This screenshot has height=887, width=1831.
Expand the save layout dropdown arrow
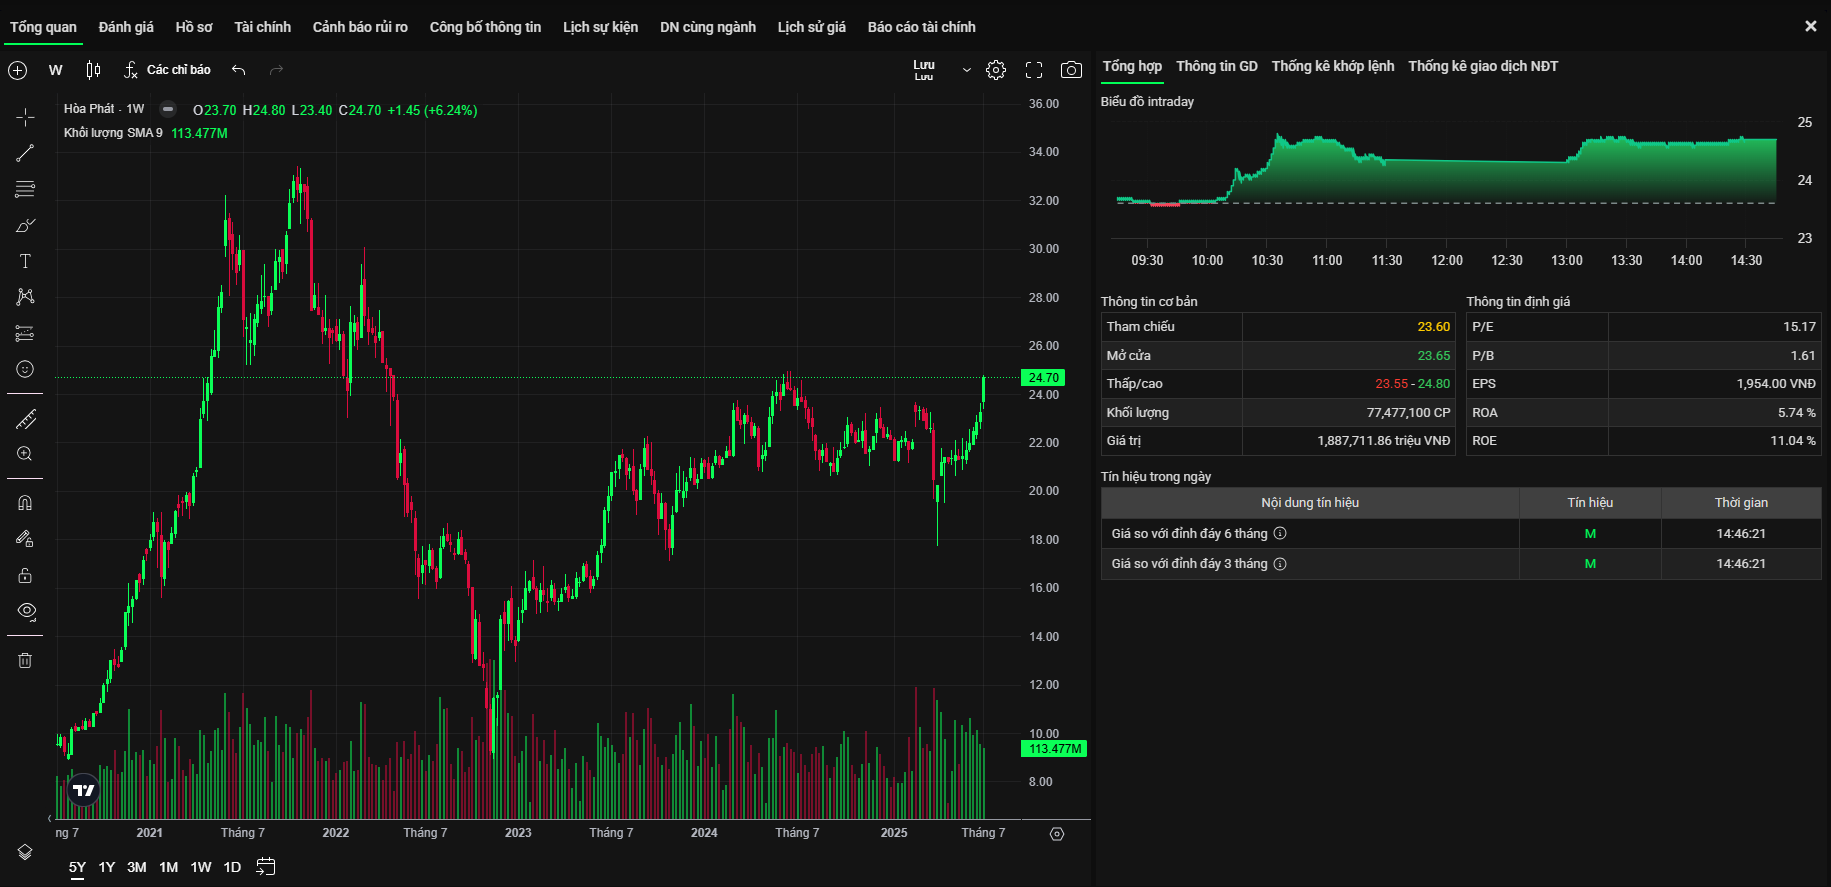(966, 70)
